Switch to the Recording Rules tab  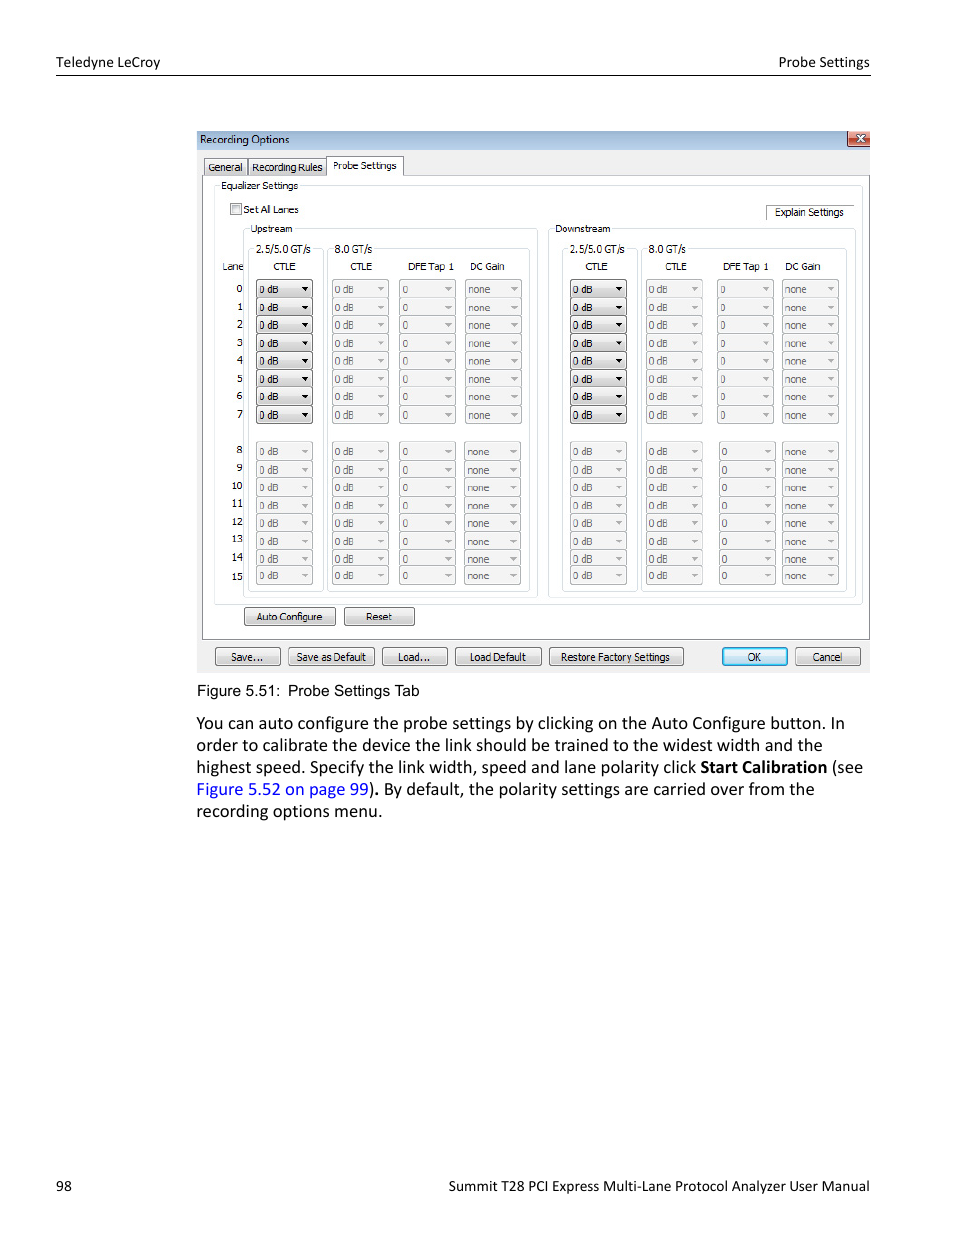click(x=287, y=166)
